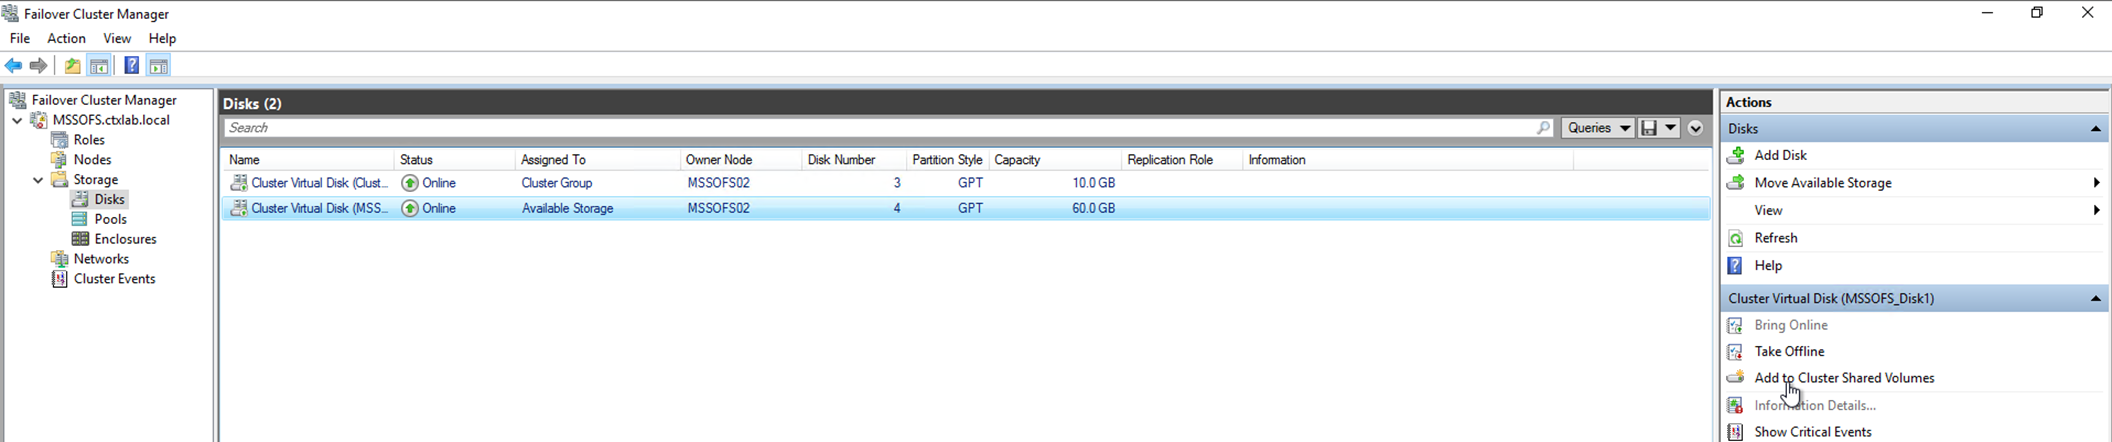2112x442 pixels.
Task: Click Add to Cluster Shared Volumes
Action: 1843,378
